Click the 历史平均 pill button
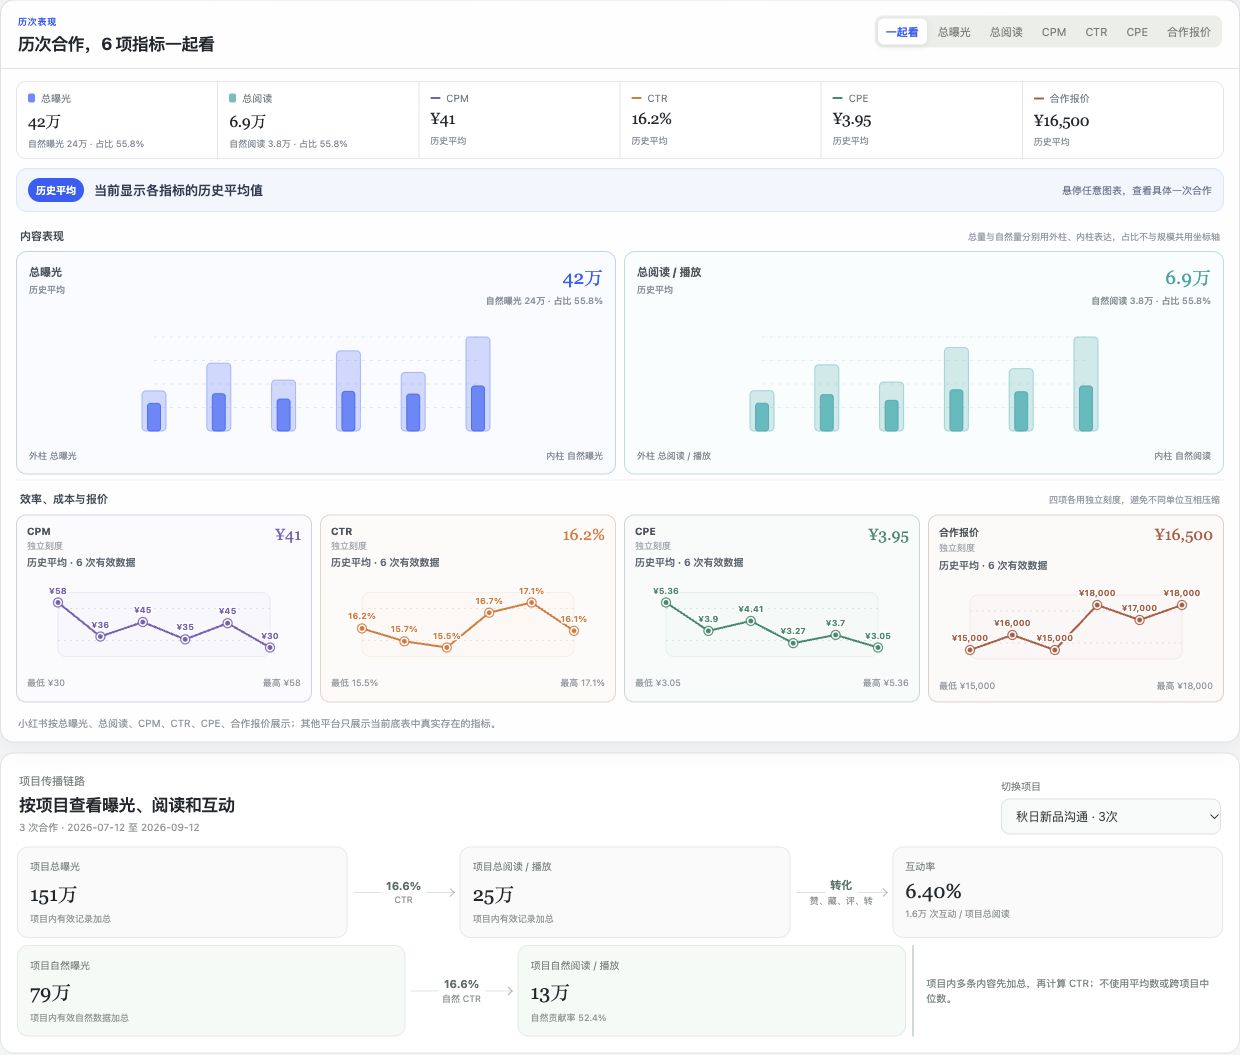Viewport: 1240px width, 1055px height. coord(56,190)
